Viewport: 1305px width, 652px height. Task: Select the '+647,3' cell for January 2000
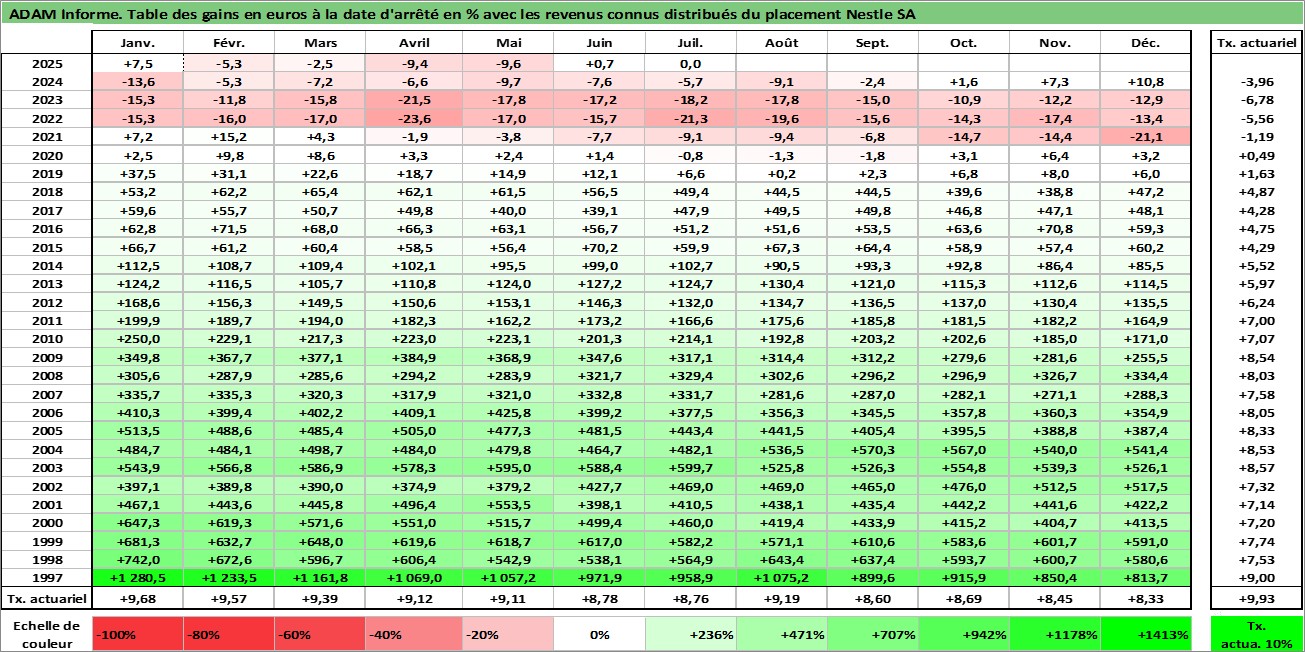[137, 522]
